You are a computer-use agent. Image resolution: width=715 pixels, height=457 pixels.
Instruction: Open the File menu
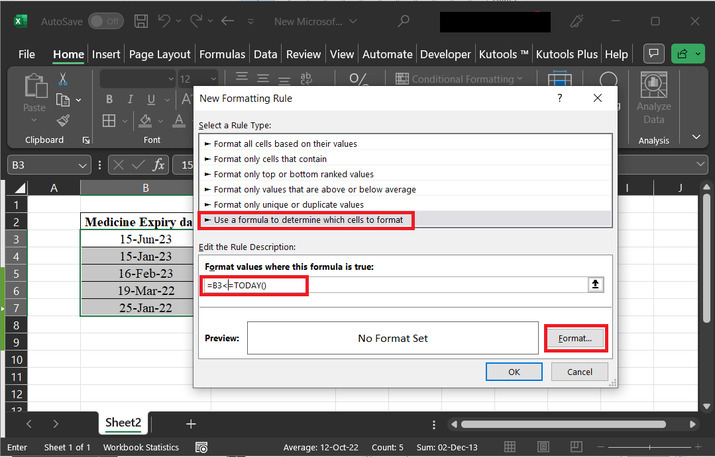pos(26,54)
